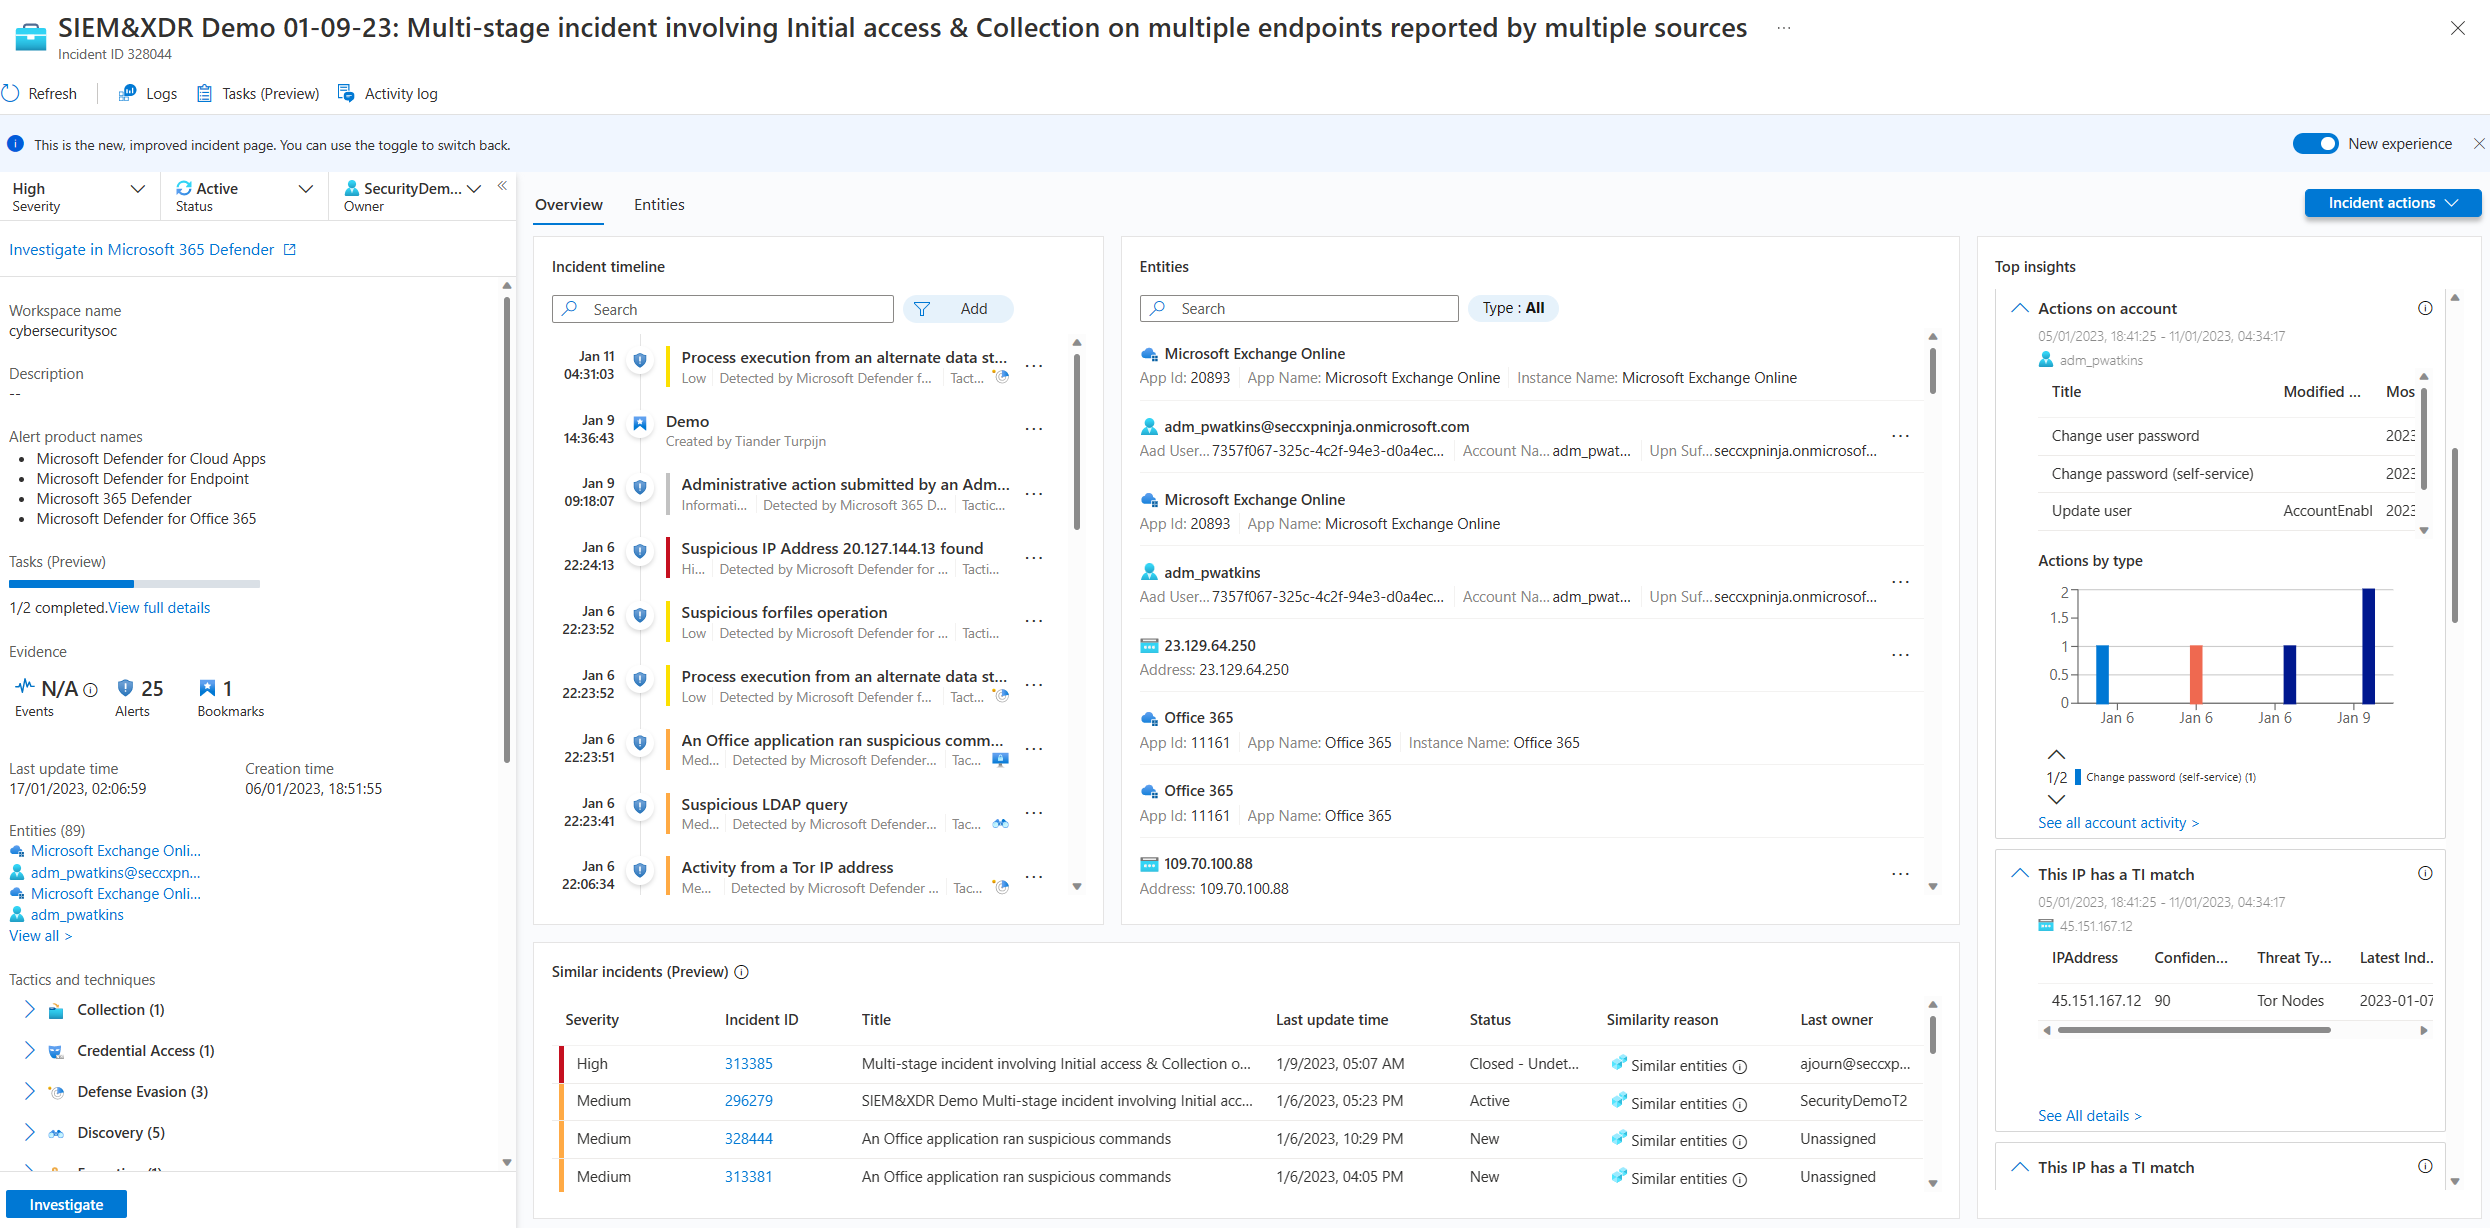Select the Overview tab
This screenshot has height=1228, width=2490.
pyautogui.click(x=568, y=205)
